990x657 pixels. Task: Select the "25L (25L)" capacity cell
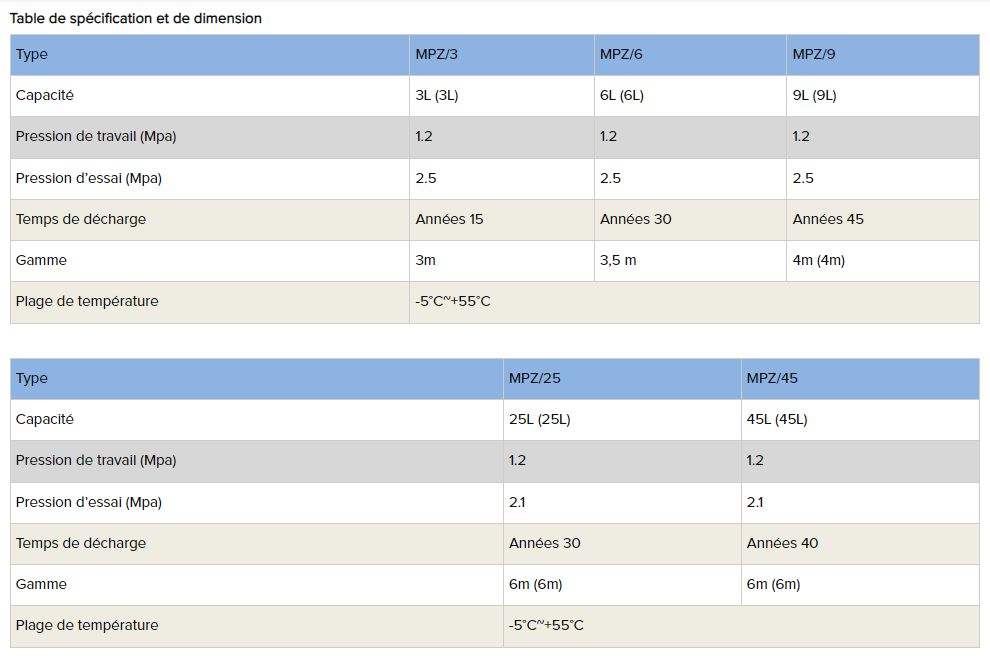(x=540, y=419)
